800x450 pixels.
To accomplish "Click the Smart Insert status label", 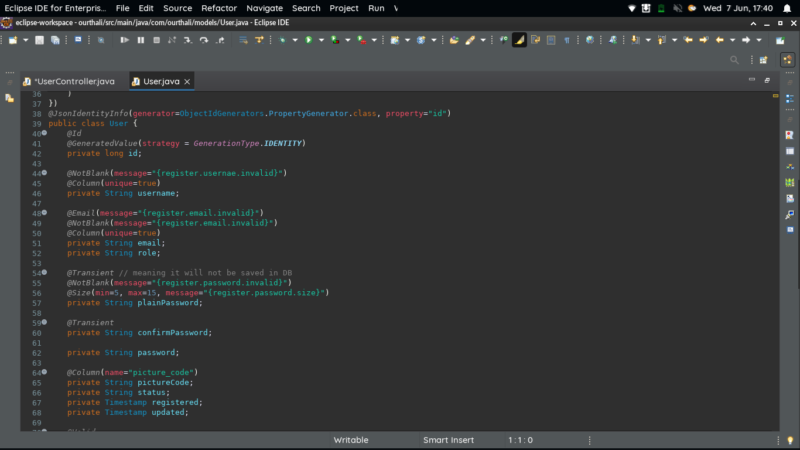I will pyautogui.click(x=449, y=440).
